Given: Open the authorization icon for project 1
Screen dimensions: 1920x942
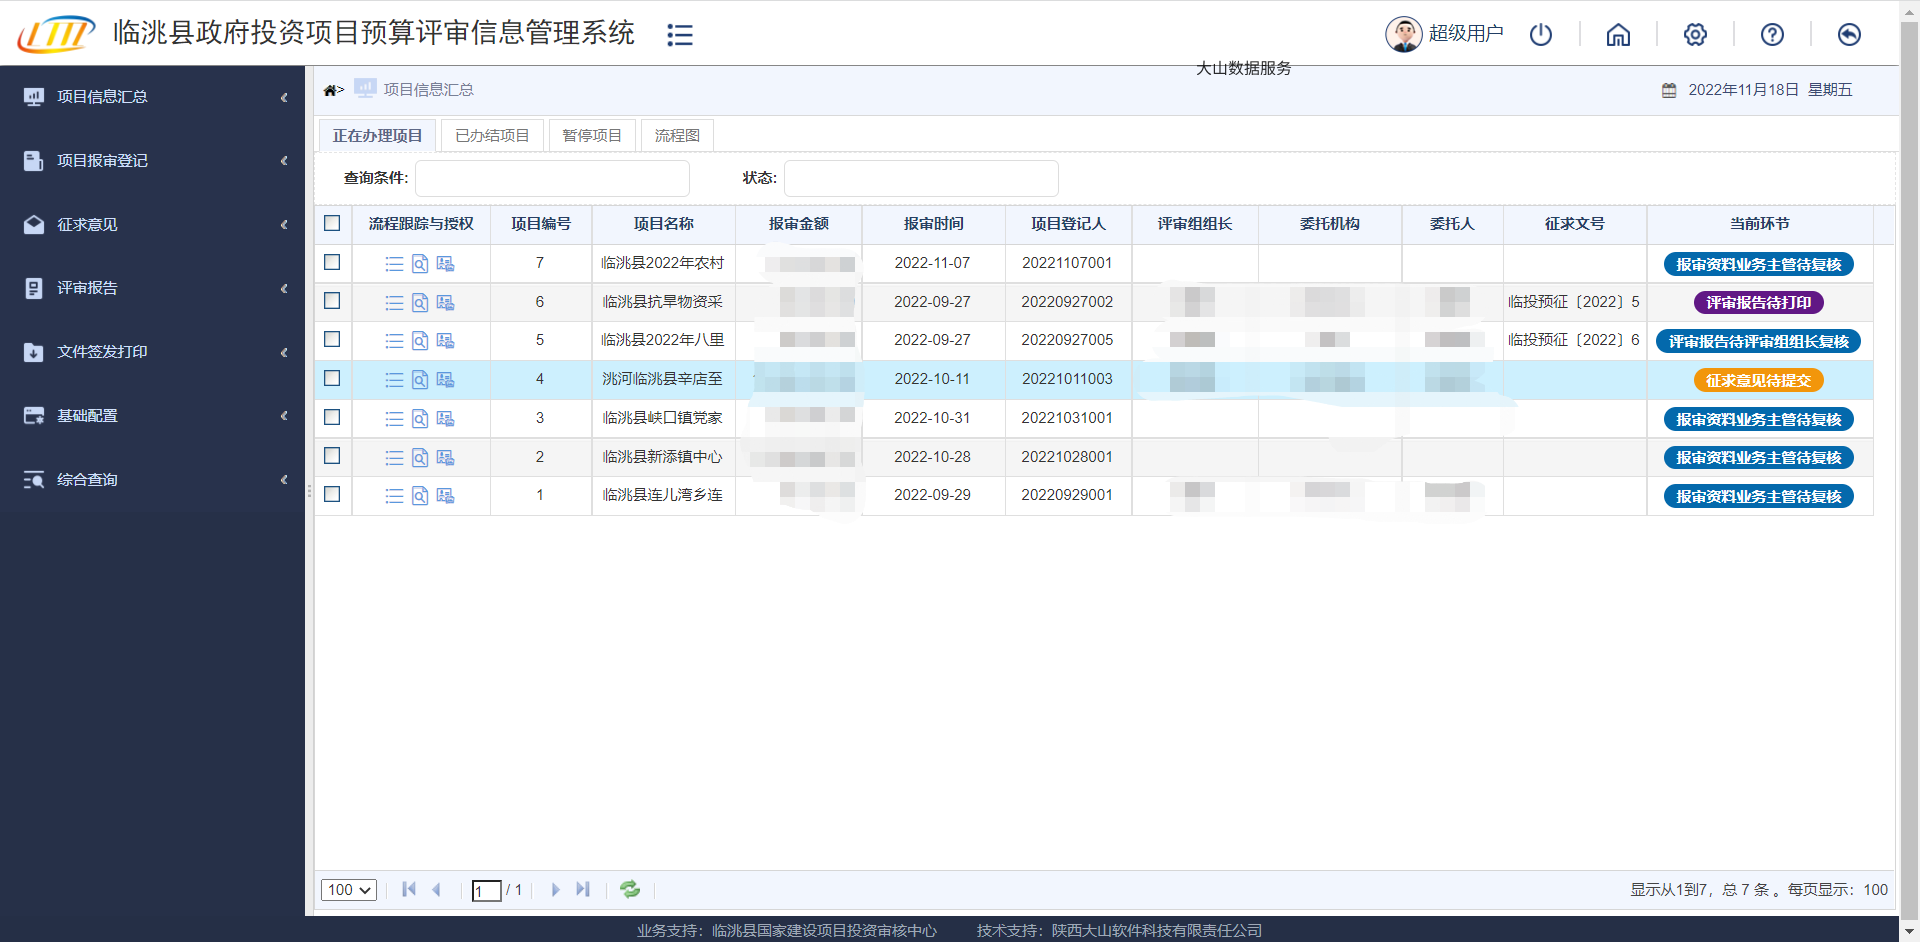Looking at the screenshot, I should 445,496.
